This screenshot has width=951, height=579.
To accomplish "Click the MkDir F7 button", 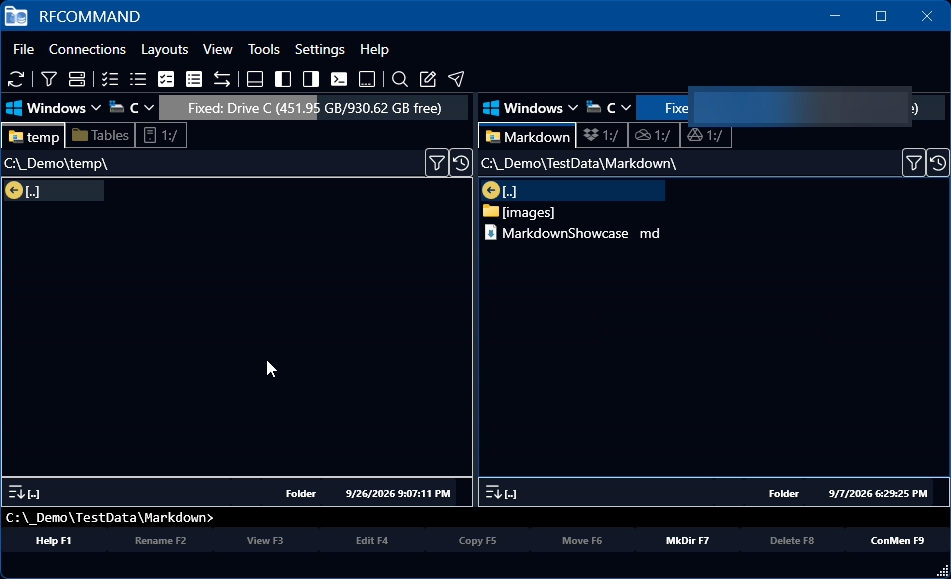I will tap(687, 540).
